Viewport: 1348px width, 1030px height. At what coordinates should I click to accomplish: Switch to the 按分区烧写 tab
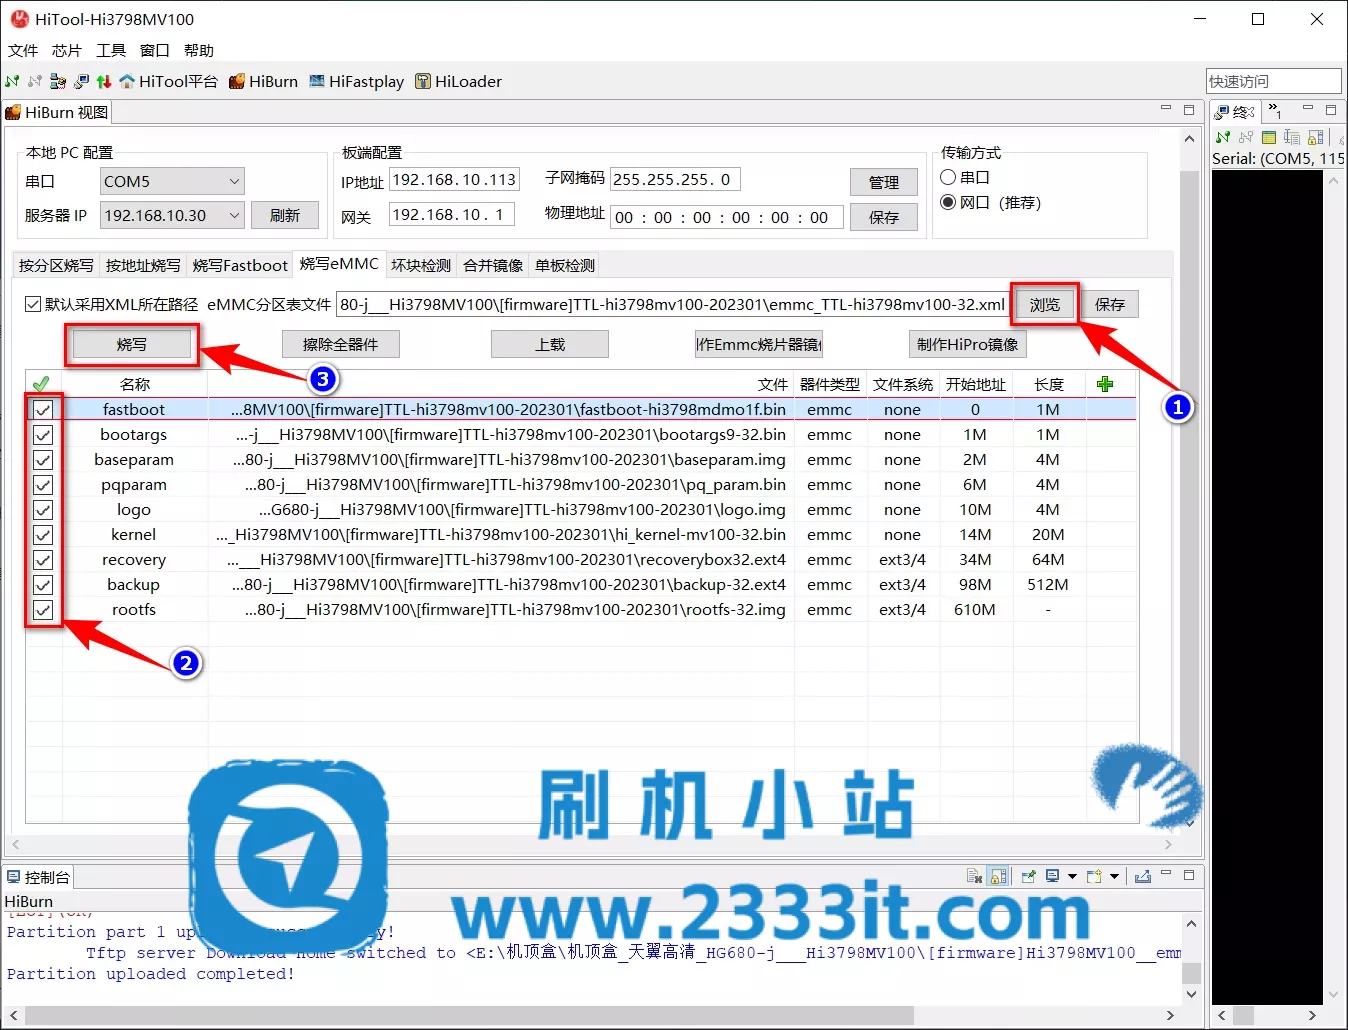point(56,266)
